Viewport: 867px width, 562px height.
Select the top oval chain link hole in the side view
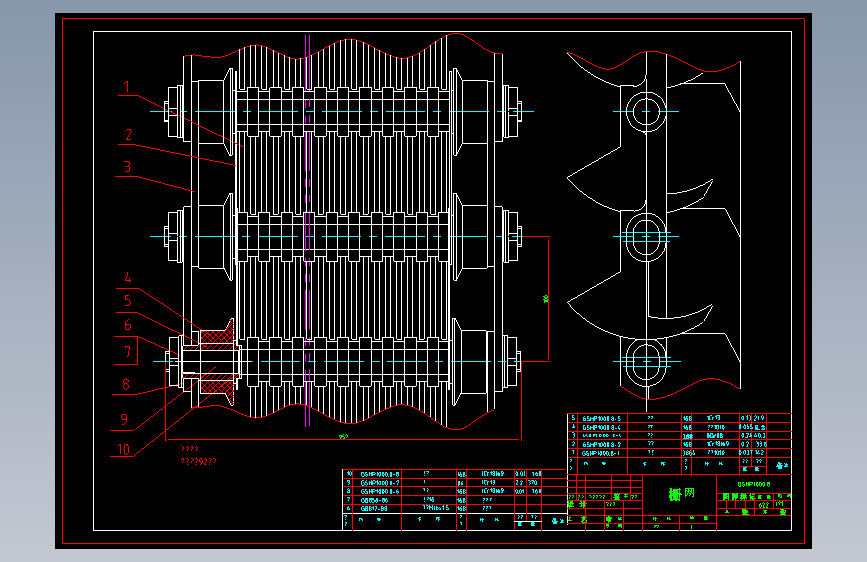click(646, 112)
